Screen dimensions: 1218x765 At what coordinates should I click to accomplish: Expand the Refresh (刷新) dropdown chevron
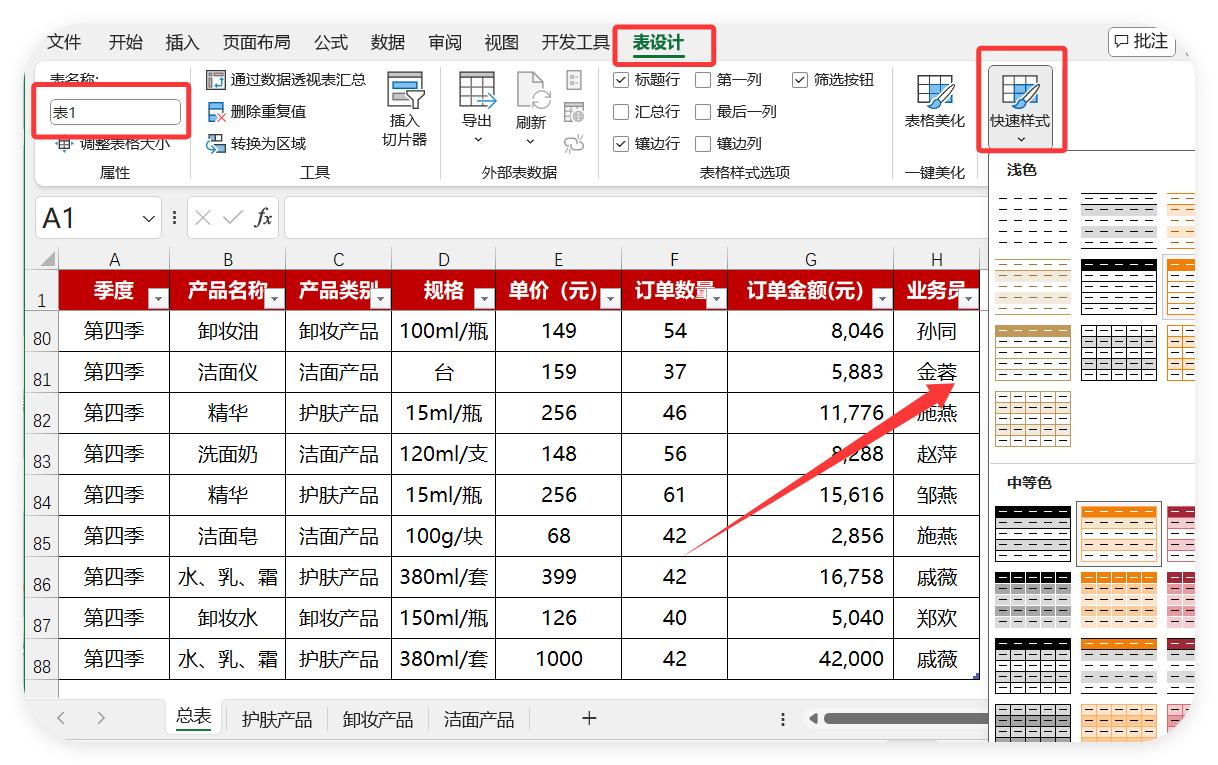pyautogui.click(x=531, y=142)
